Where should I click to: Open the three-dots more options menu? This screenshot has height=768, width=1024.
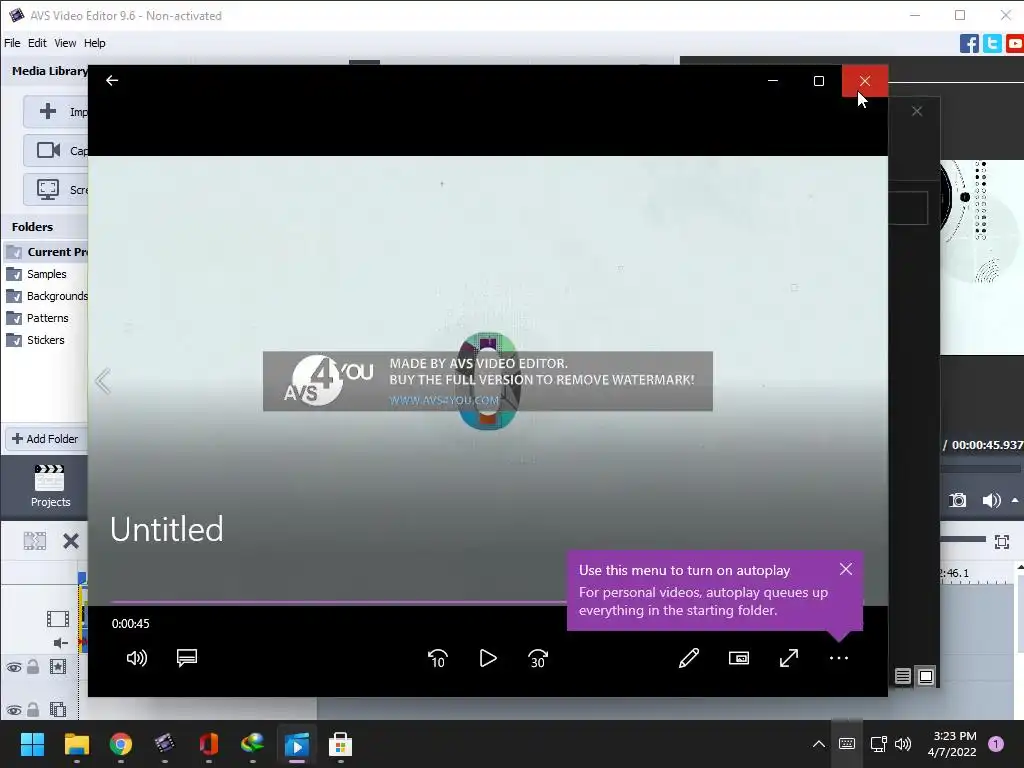[x=839, y=658]
